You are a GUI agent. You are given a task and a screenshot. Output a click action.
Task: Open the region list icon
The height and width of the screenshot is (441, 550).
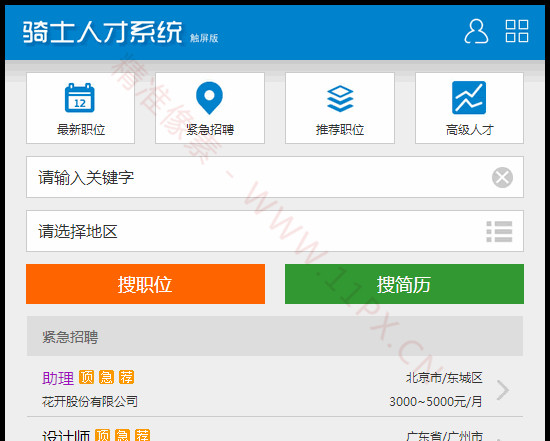pos(499,231)
